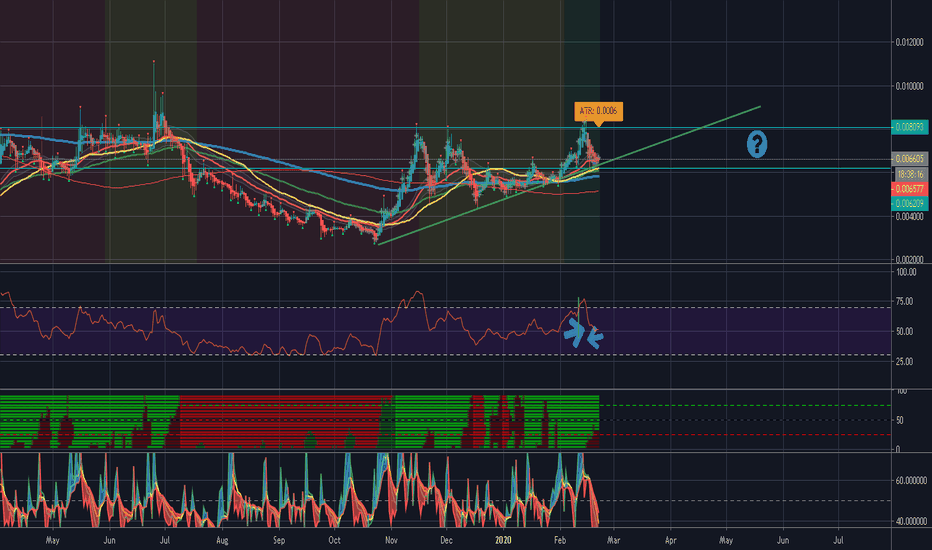Click the blue question mark icon
The width and height of the screenshot is (932, 550).
pos(757,144)
